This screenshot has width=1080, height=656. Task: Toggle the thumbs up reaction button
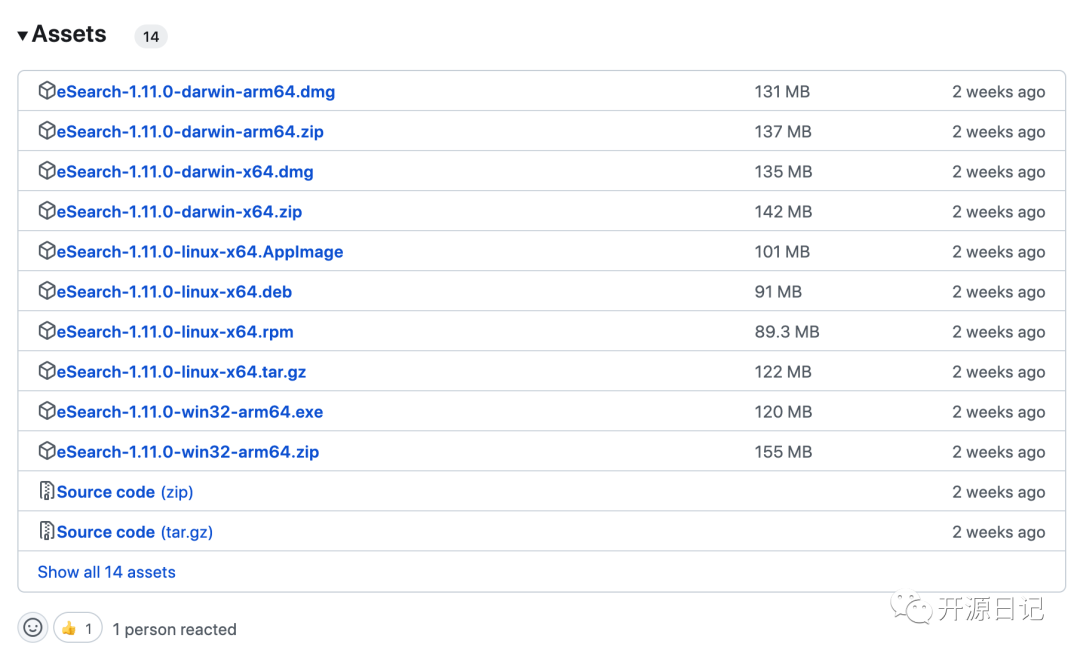click(78, 628)
